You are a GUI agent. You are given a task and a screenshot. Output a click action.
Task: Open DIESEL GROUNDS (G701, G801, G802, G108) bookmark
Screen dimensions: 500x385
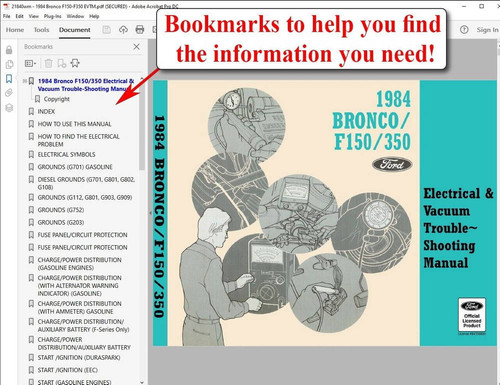(86, 183)
